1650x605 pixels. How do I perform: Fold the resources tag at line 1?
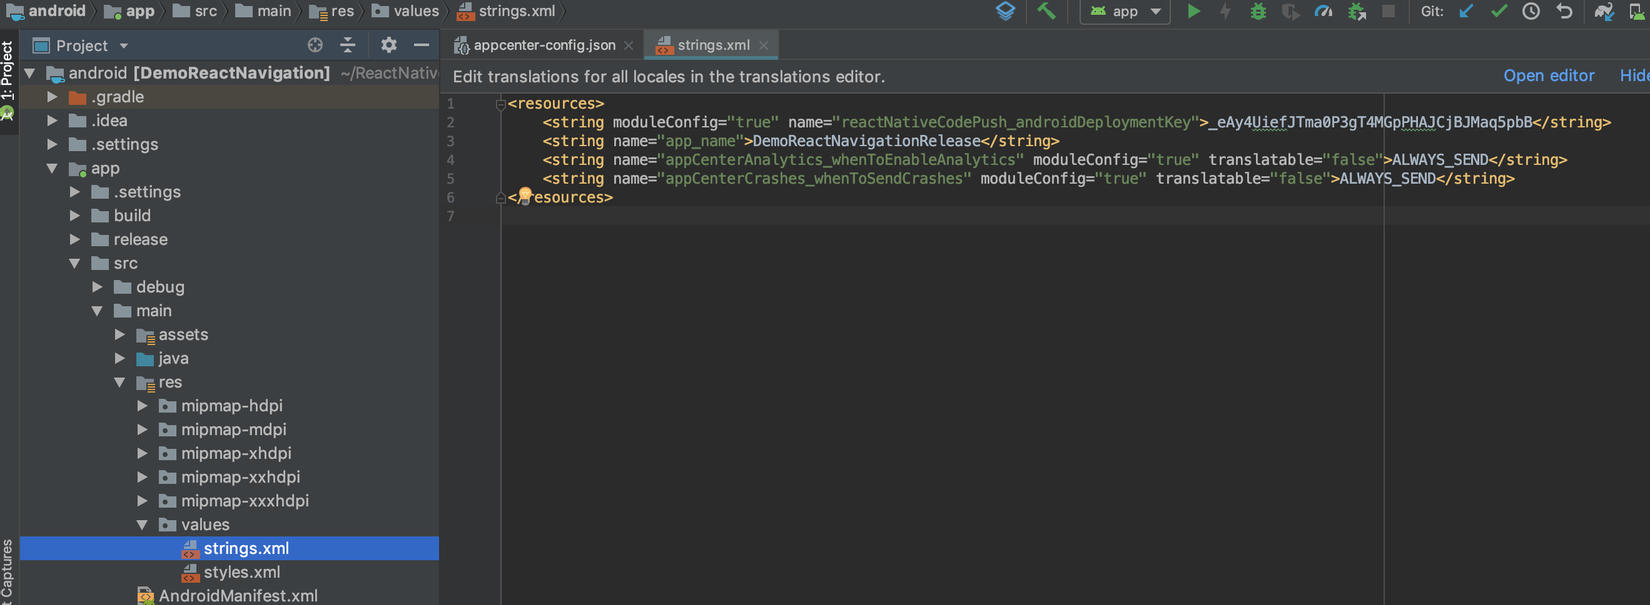pyautogui.click(x=501, y=104)
